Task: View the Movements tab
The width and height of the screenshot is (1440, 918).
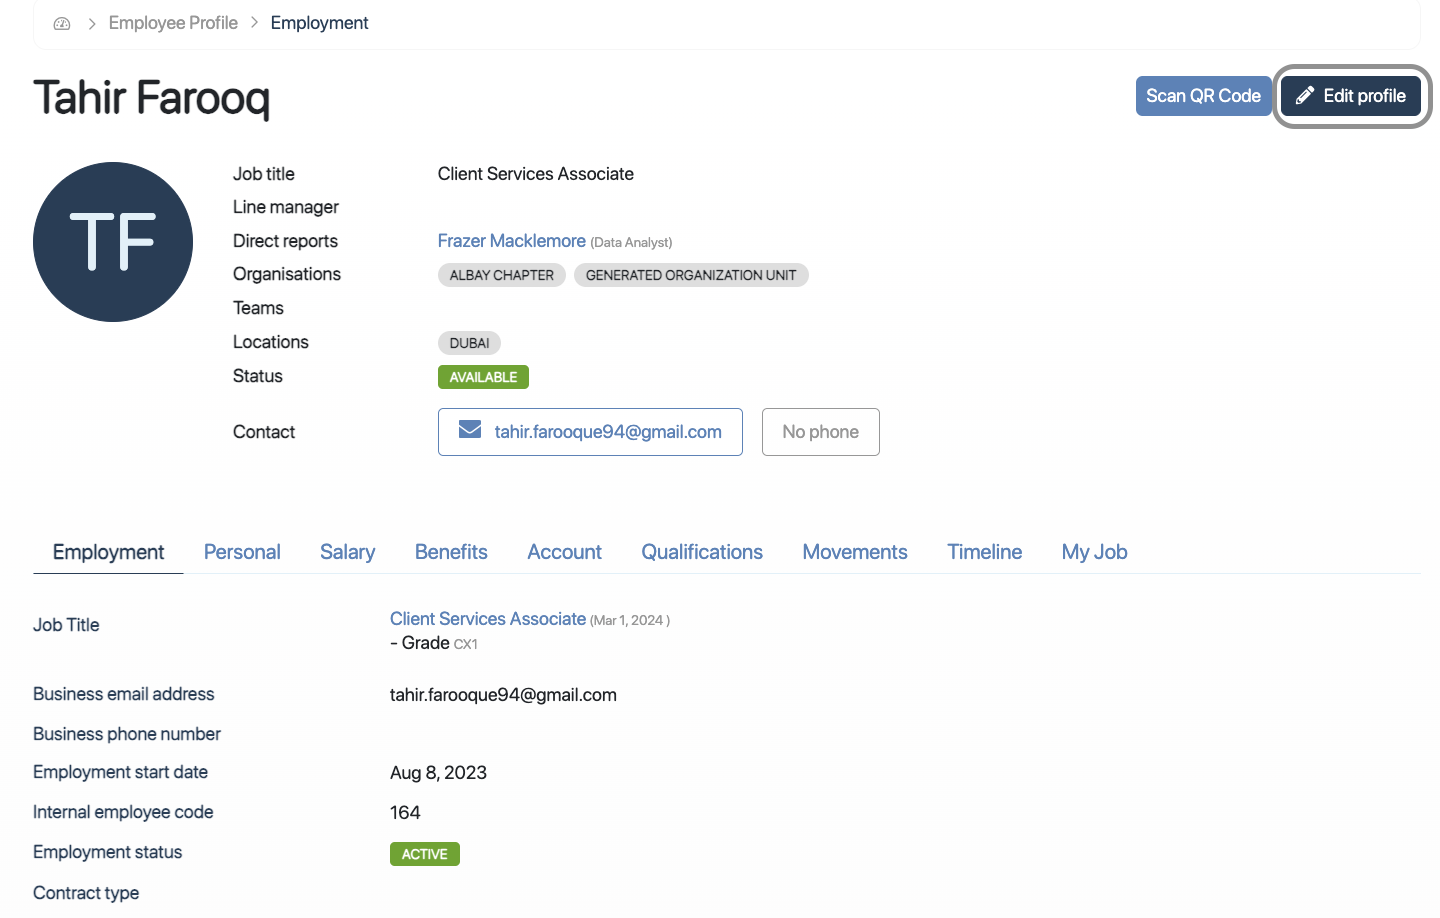Action: point(855,552)
